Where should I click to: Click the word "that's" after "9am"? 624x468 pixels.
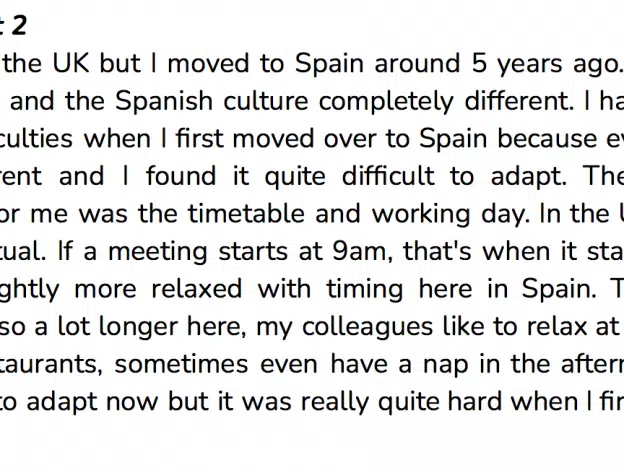point(437,251)
